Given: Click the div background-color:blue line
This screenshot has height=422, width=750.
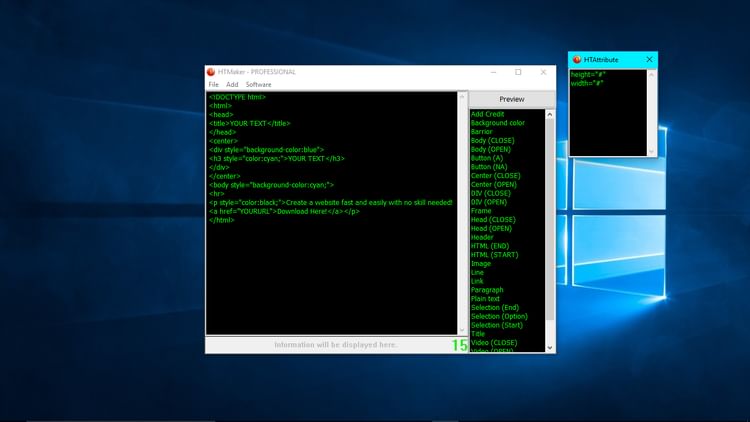Looking at the screenshot, I should point(266,150).
